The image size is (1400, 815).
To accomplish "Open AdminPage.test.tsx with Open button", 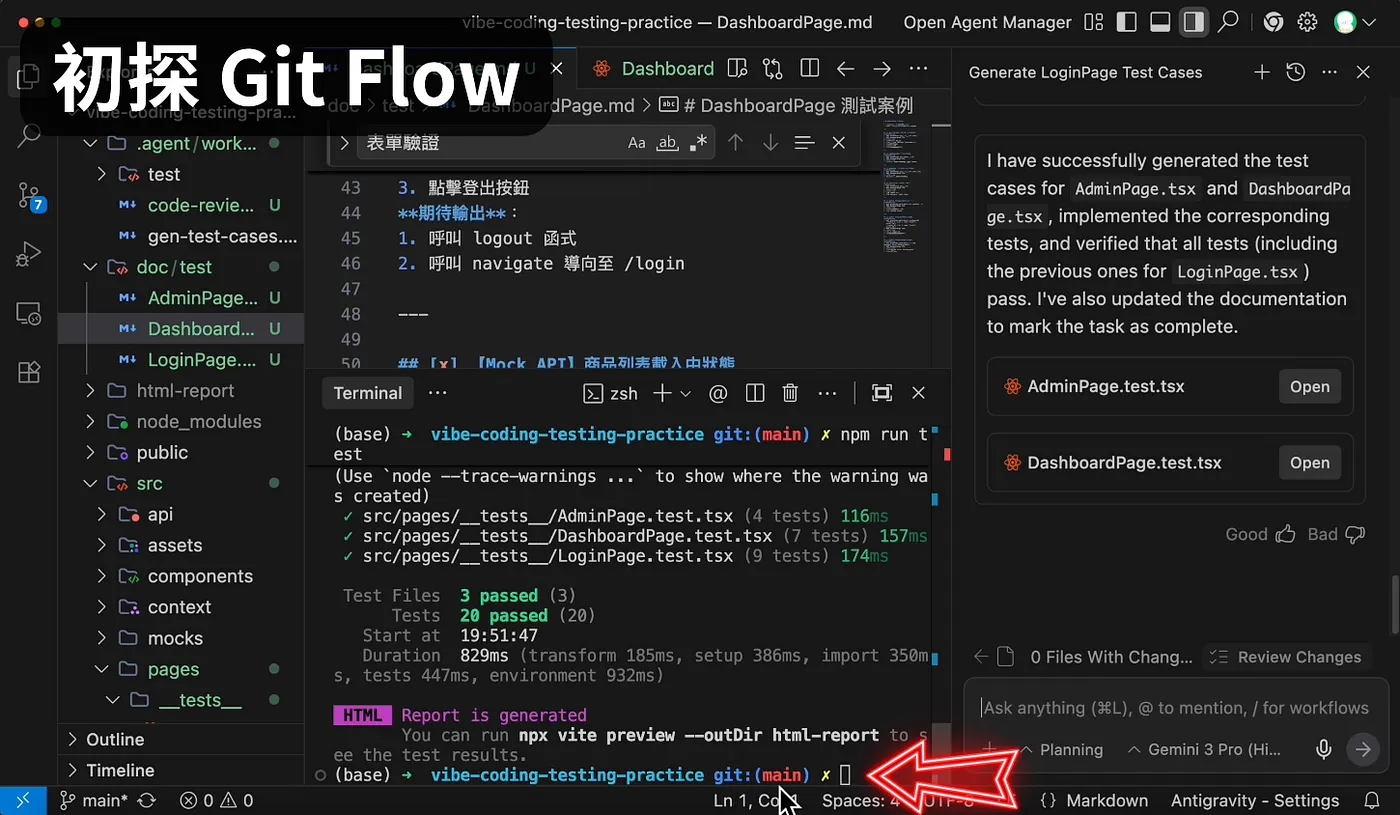I will tap(1309, 387).
